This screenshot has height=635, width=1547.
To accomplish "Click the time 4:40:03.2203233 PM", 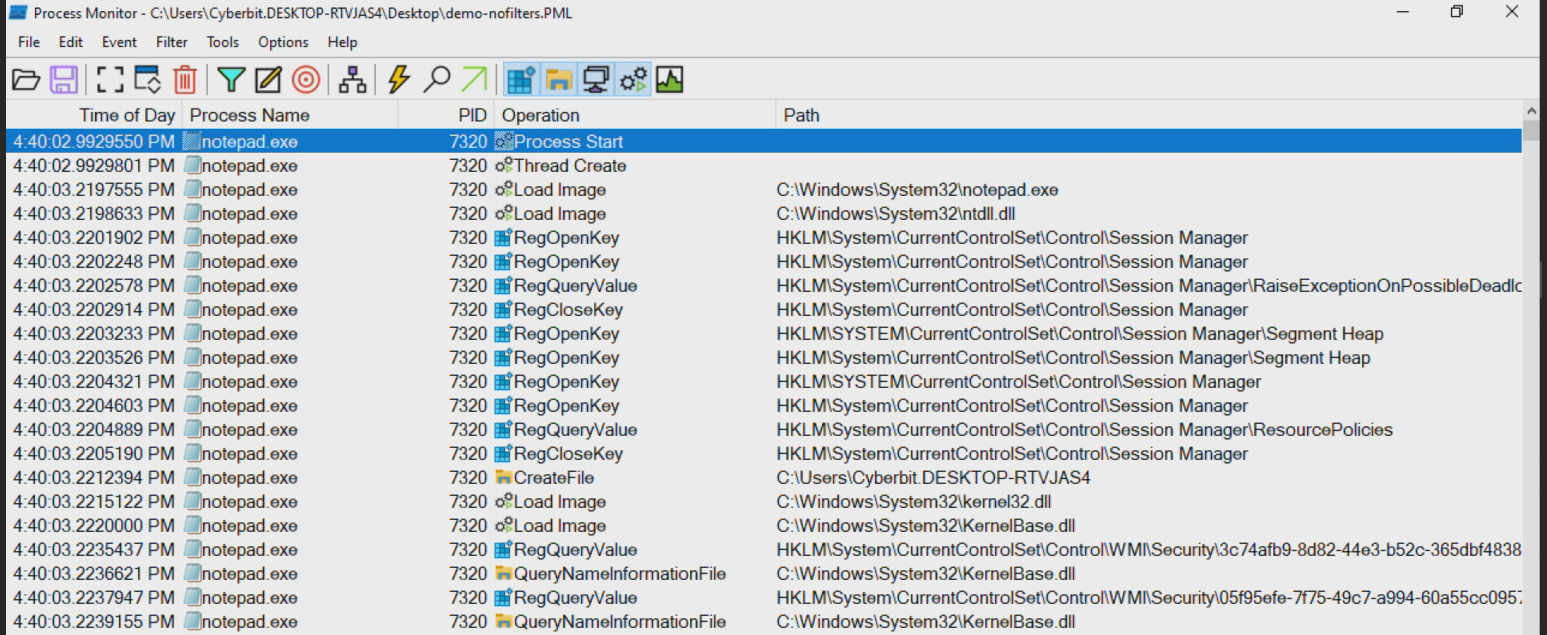I will [x=94, y=334].
